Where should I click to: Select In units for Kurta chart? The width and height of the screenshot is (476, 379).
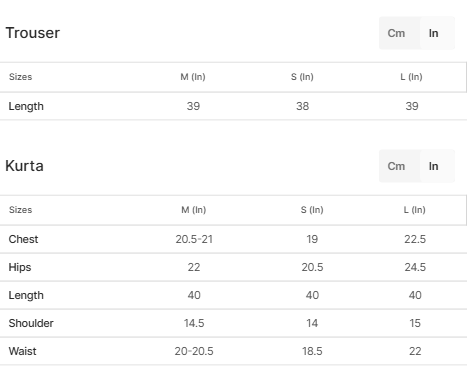tap(434, 166)
